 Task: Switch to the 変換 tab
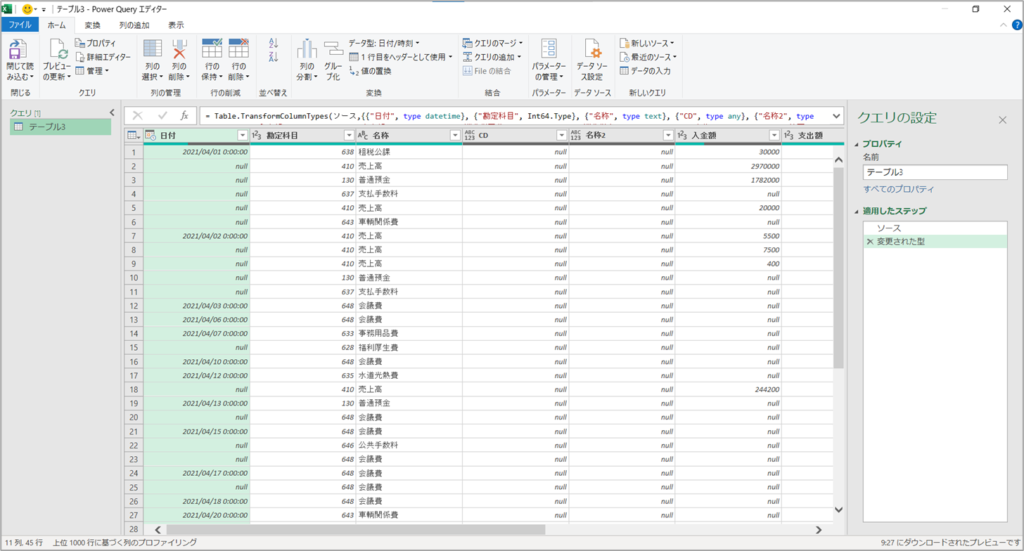pyautogui.click(x=93, y=25)
